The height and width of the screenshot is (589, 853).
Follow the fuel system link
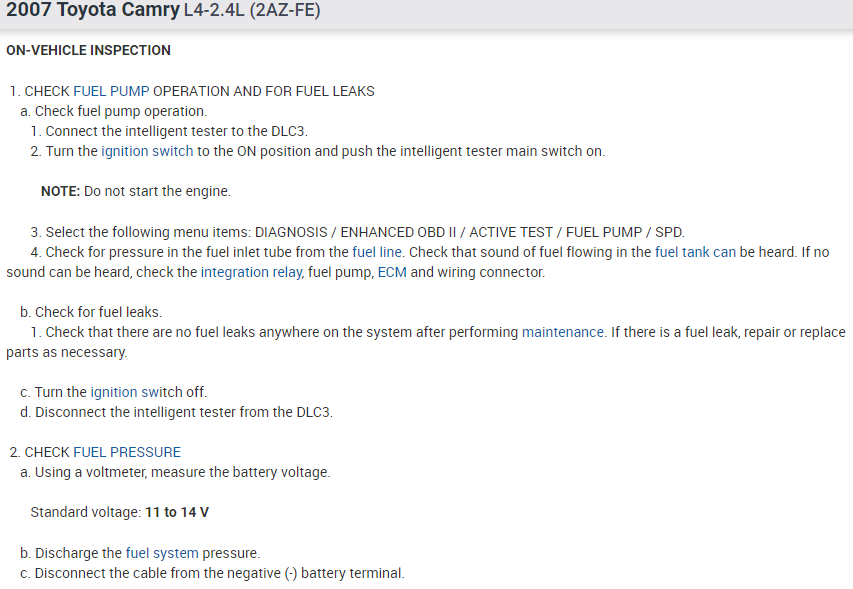[x=162, y=553]
